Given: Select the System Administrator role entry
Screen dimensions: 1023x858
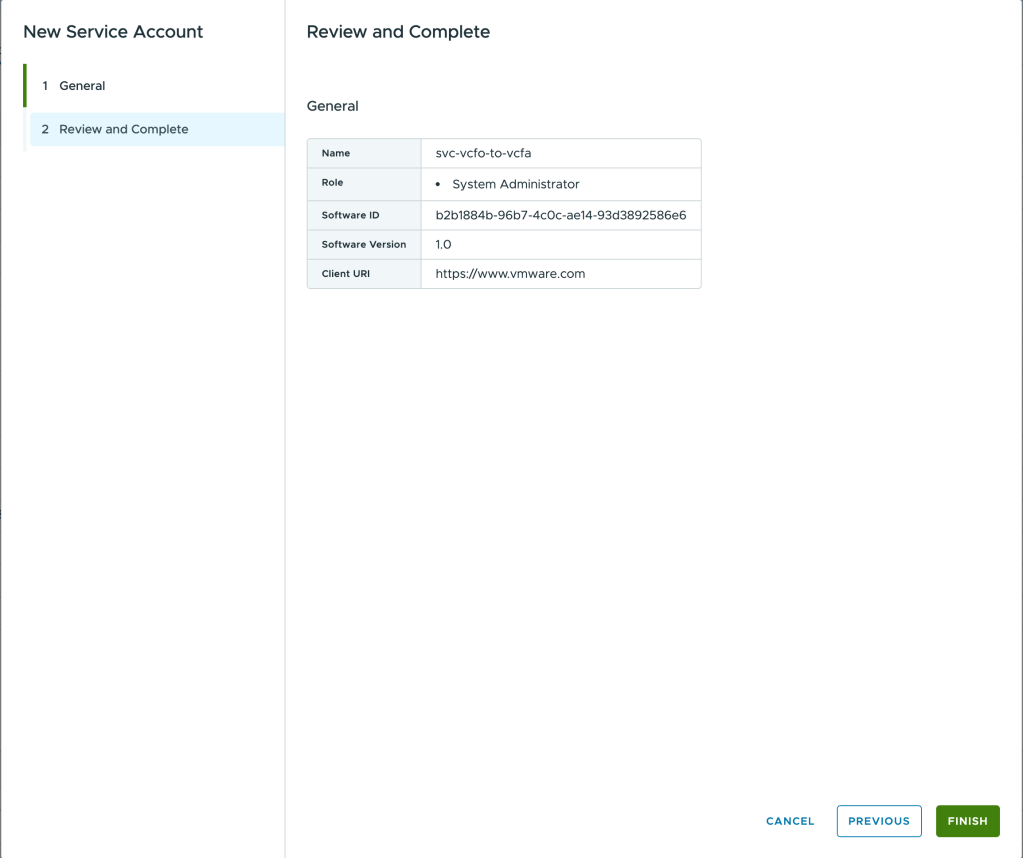Looking at the screenshot, I should (x=515, y=184).
